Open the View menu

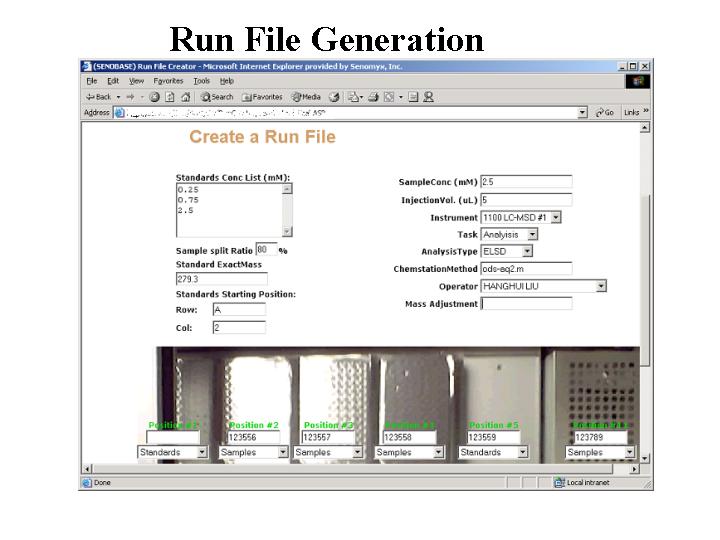click(136, 81)
